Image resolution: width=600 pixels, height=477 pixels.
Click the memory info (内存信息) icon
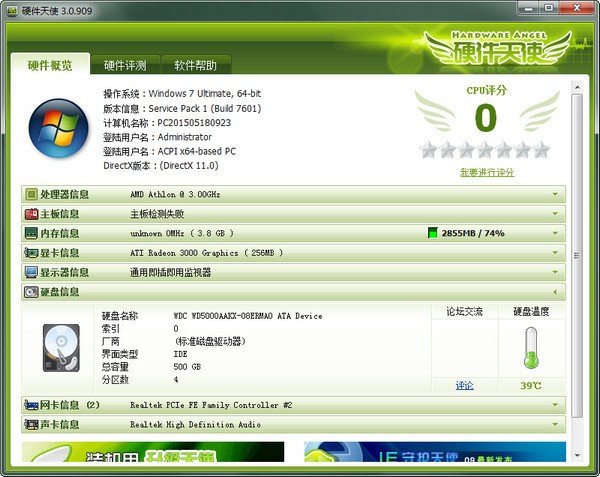pyautogui.click(x=31, y=233)
